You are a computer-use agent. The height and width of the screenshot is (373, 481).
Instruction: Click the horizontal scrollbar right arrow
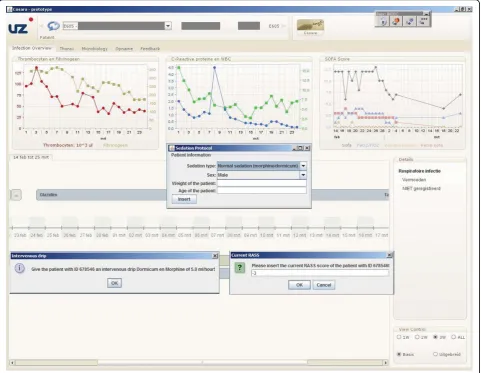pyautogui.click(x=386, y=363)
